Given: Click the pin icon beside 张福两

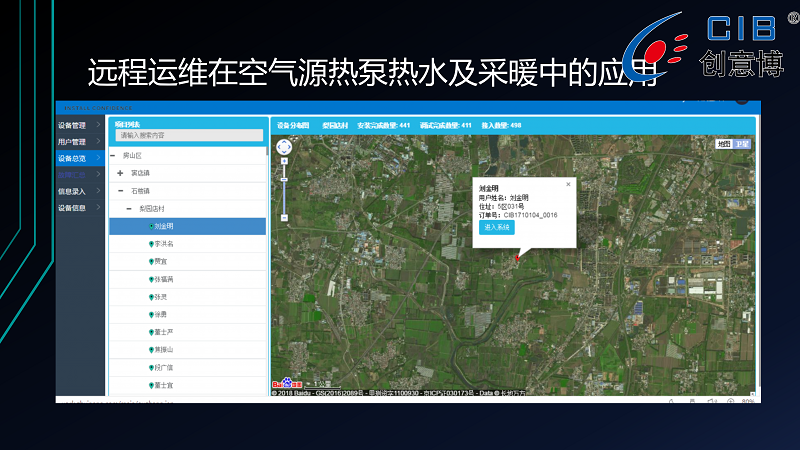Looking at the screenshot, I should [x=151, y=280].
